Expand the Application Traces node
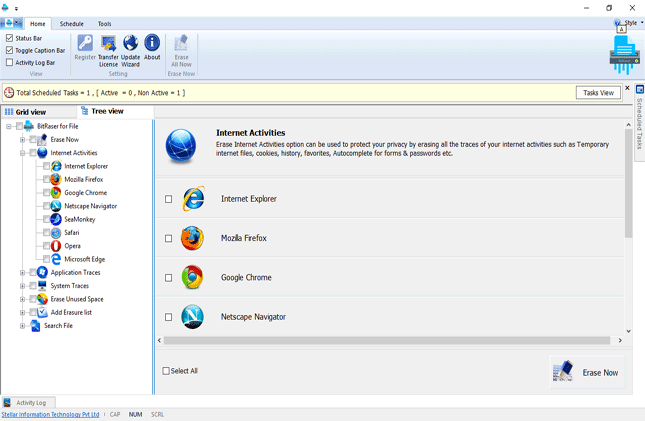Viewport: 645px width, 421px height. [x=22, y=272]
